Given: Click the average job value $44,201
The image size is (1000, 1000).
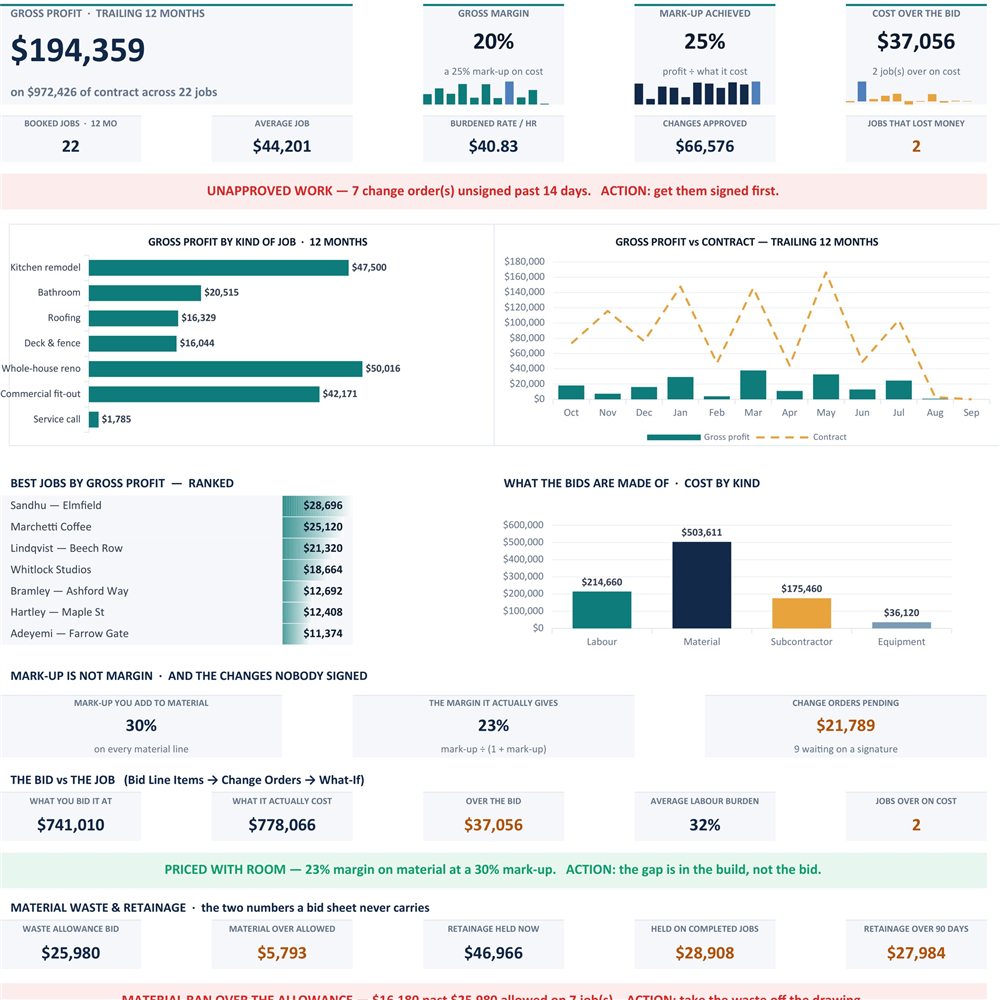Looking at the screenshot, I should (x=282, y=146).
